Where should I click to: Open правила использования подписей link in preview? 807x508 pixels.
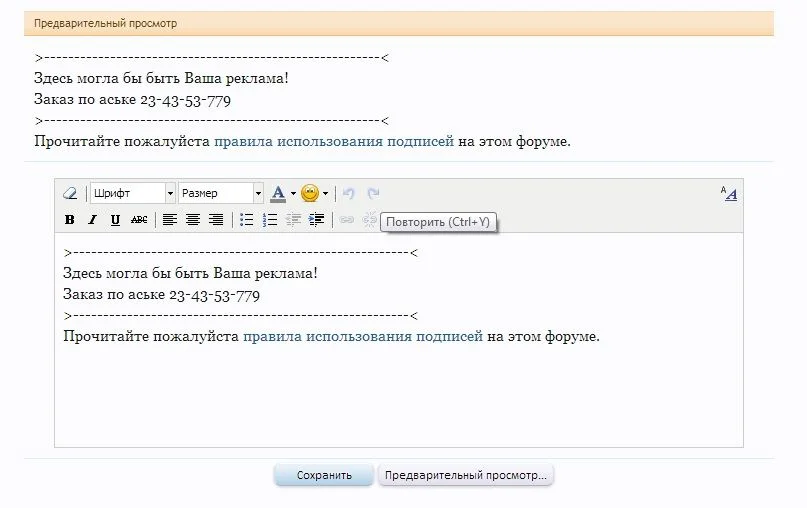tap(334, 141)
